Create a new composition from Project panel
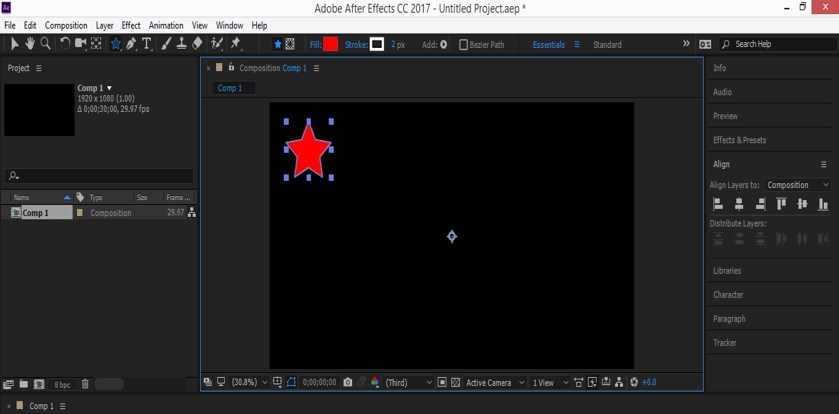 coord(39,384)
